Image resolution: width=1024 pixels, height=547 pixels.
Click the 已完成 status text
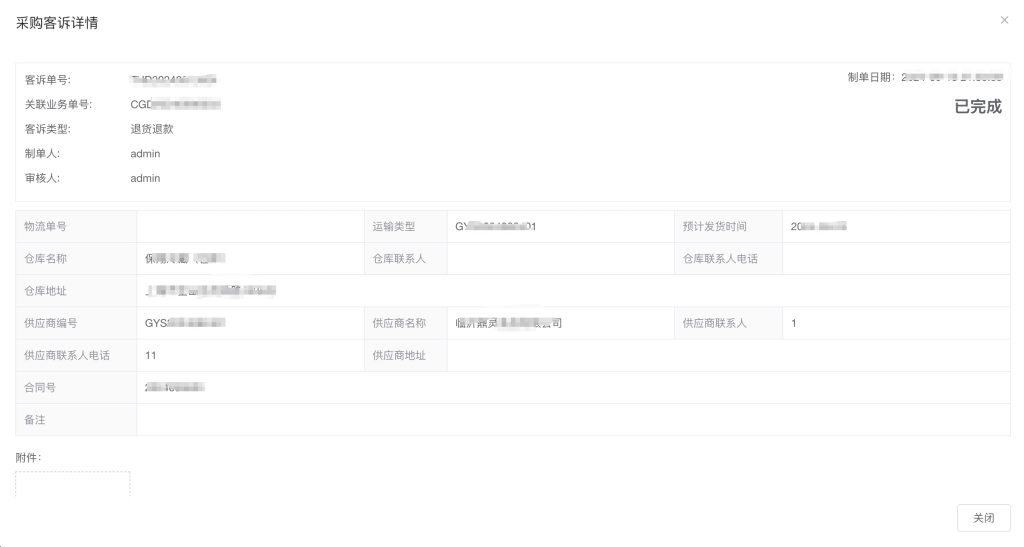[977, 107]
